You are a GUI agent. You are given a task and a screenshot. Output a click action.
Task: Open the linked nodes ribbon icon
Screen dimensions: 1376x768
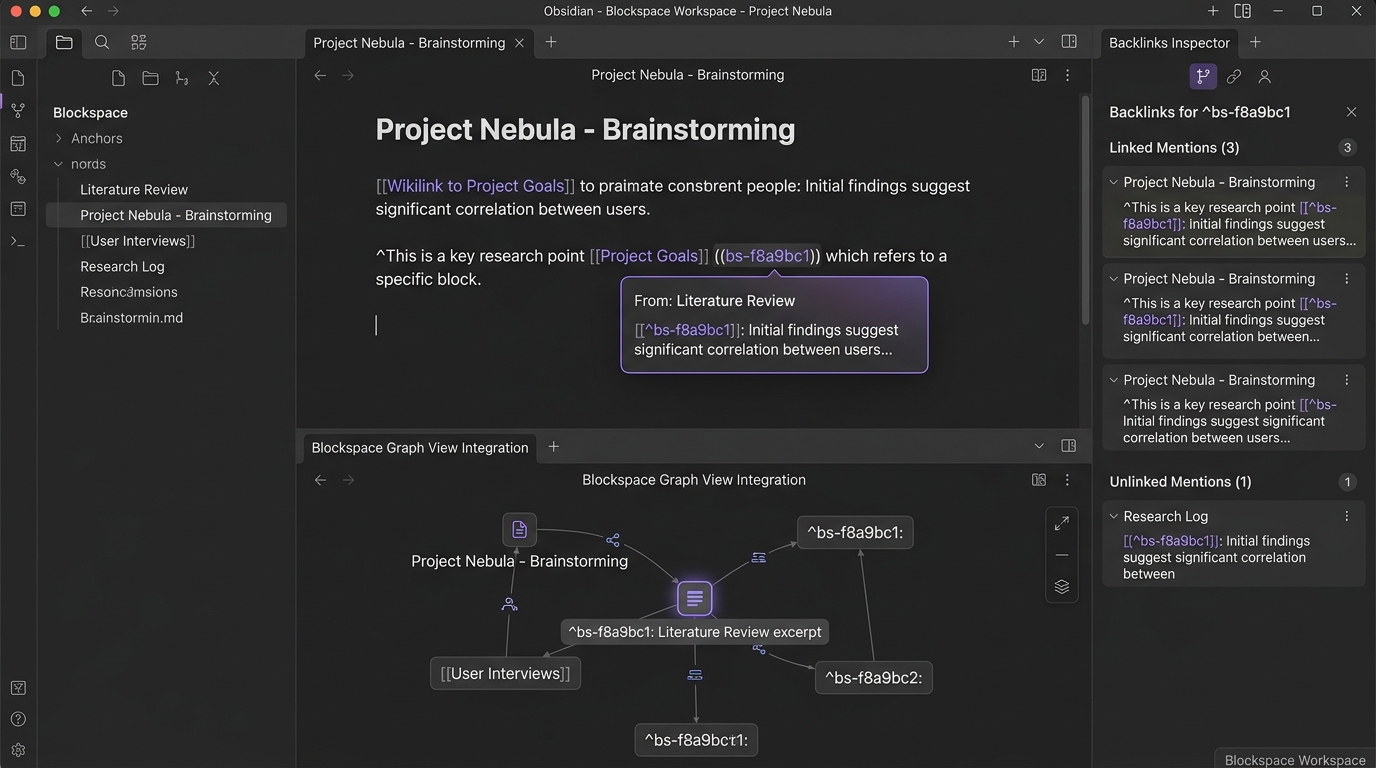pyautogui.click(x=18, y=176)
